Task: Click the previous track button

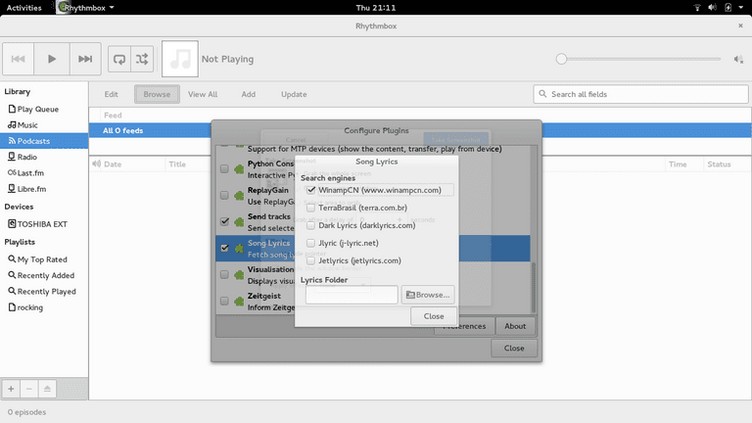Action: (x=18, y=59)
